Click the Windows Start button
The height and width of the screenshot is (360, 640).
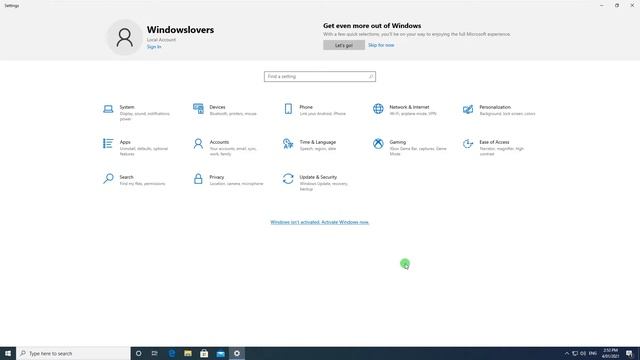coord(8,353)
